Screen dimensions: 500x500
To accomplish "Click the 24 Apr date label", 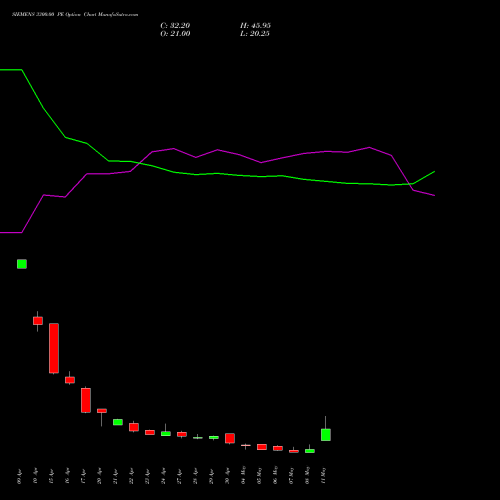I will point(163,476).
